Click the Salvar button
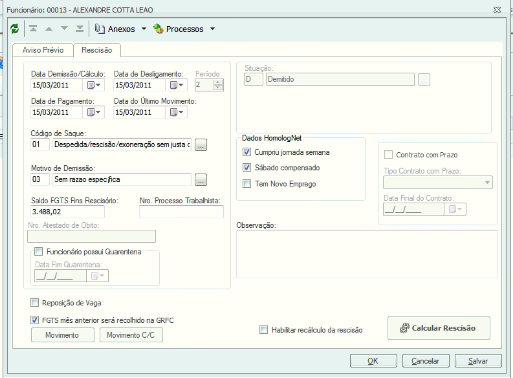This screenshot has height=378, width=513. (478, 361)
